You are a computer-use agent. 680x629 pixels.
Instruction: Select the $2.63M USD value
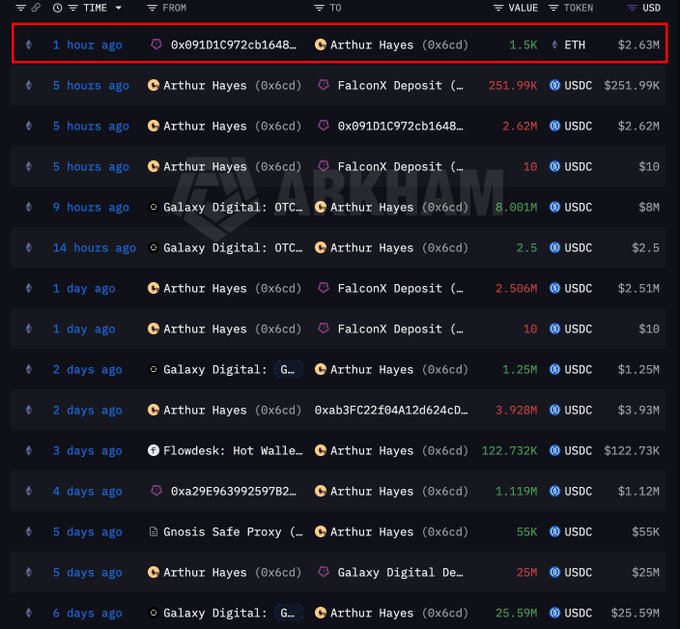point(638,45)
